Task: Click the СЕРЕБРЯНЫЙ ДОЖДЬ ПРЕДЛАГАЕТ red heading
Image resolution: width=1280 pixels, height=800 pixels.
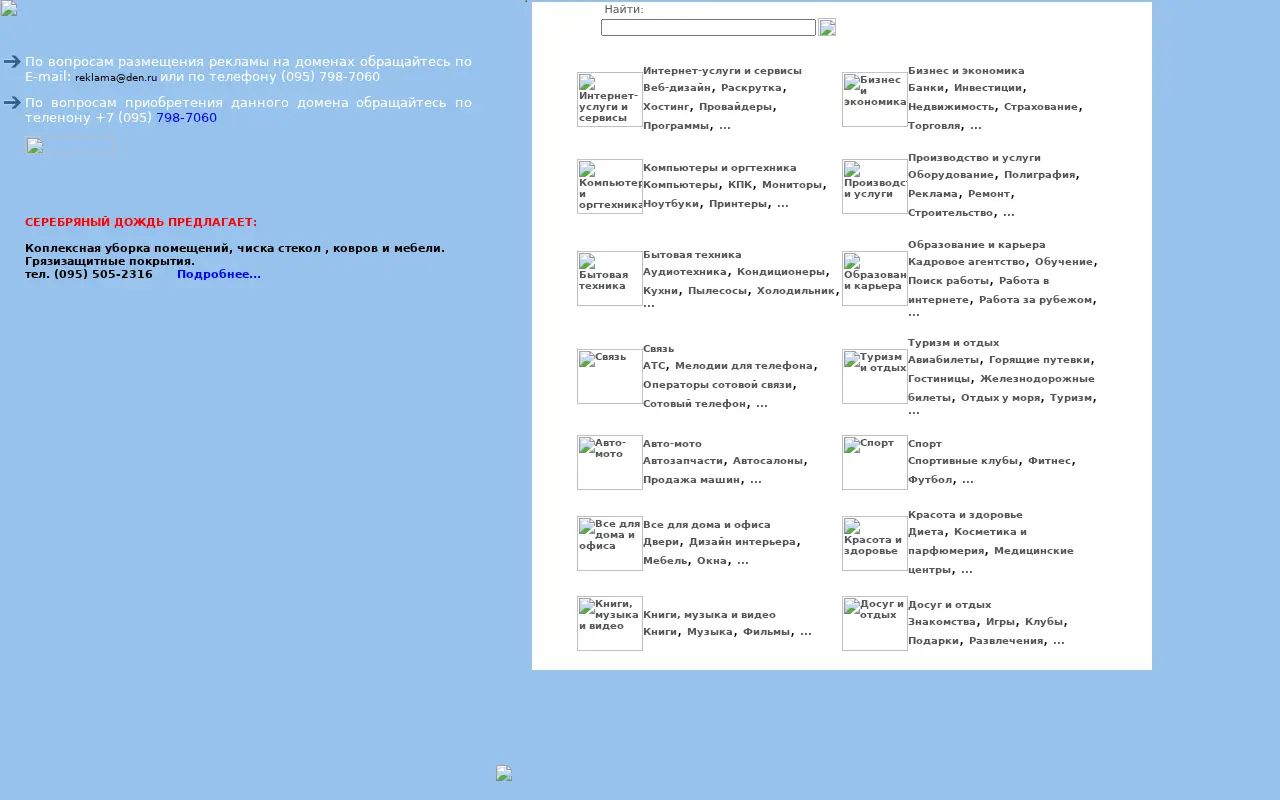Action: click(x=141, y=222)
